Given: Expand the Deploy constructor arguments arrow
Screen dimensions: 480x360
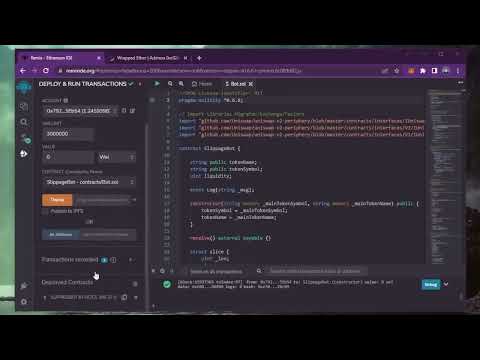Looking at the screenshot, I should pos(134,200).
